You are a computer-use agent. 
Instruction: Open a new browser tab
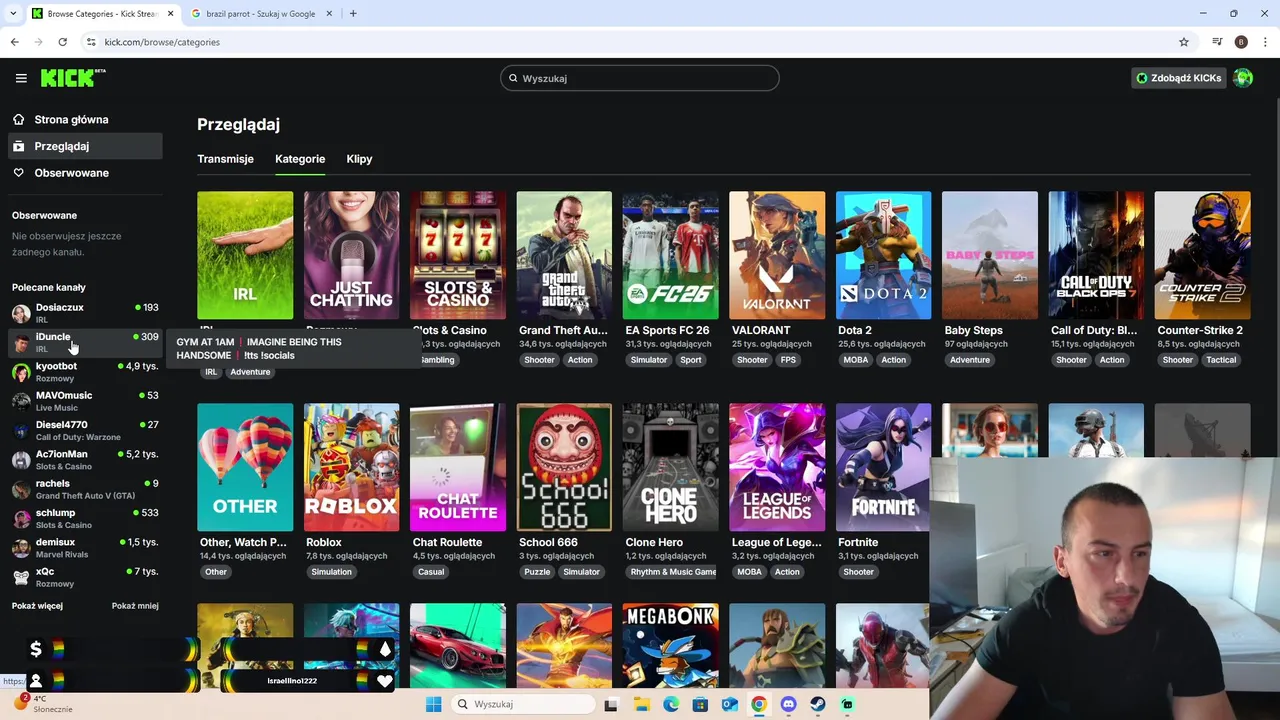pyautogui.click(x=353, y=14)
